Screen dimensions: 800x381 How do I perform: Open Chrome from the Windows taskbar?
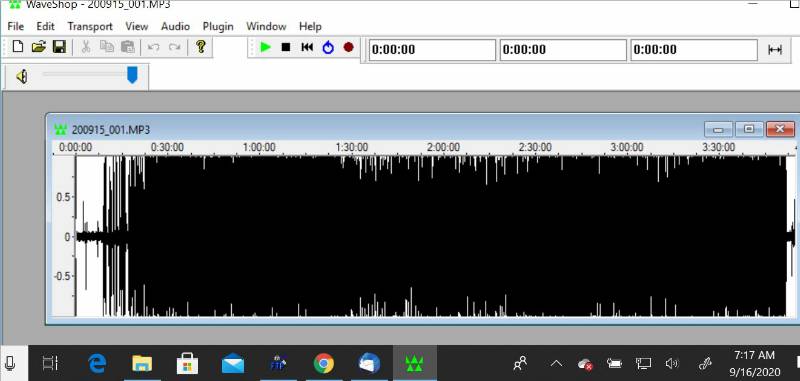click(323, 364)
